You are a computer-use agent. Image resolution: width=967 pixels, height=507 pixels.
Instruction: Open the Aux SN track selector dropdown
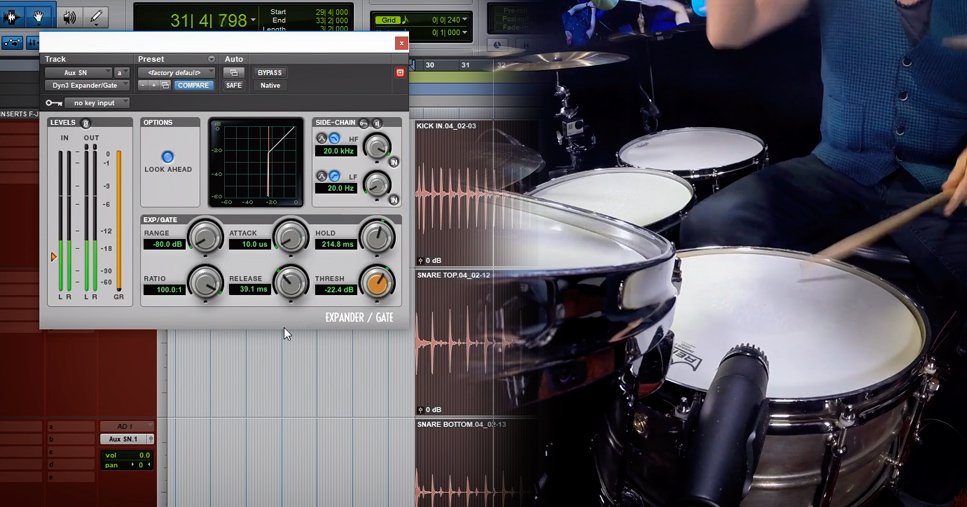point(77,72)
